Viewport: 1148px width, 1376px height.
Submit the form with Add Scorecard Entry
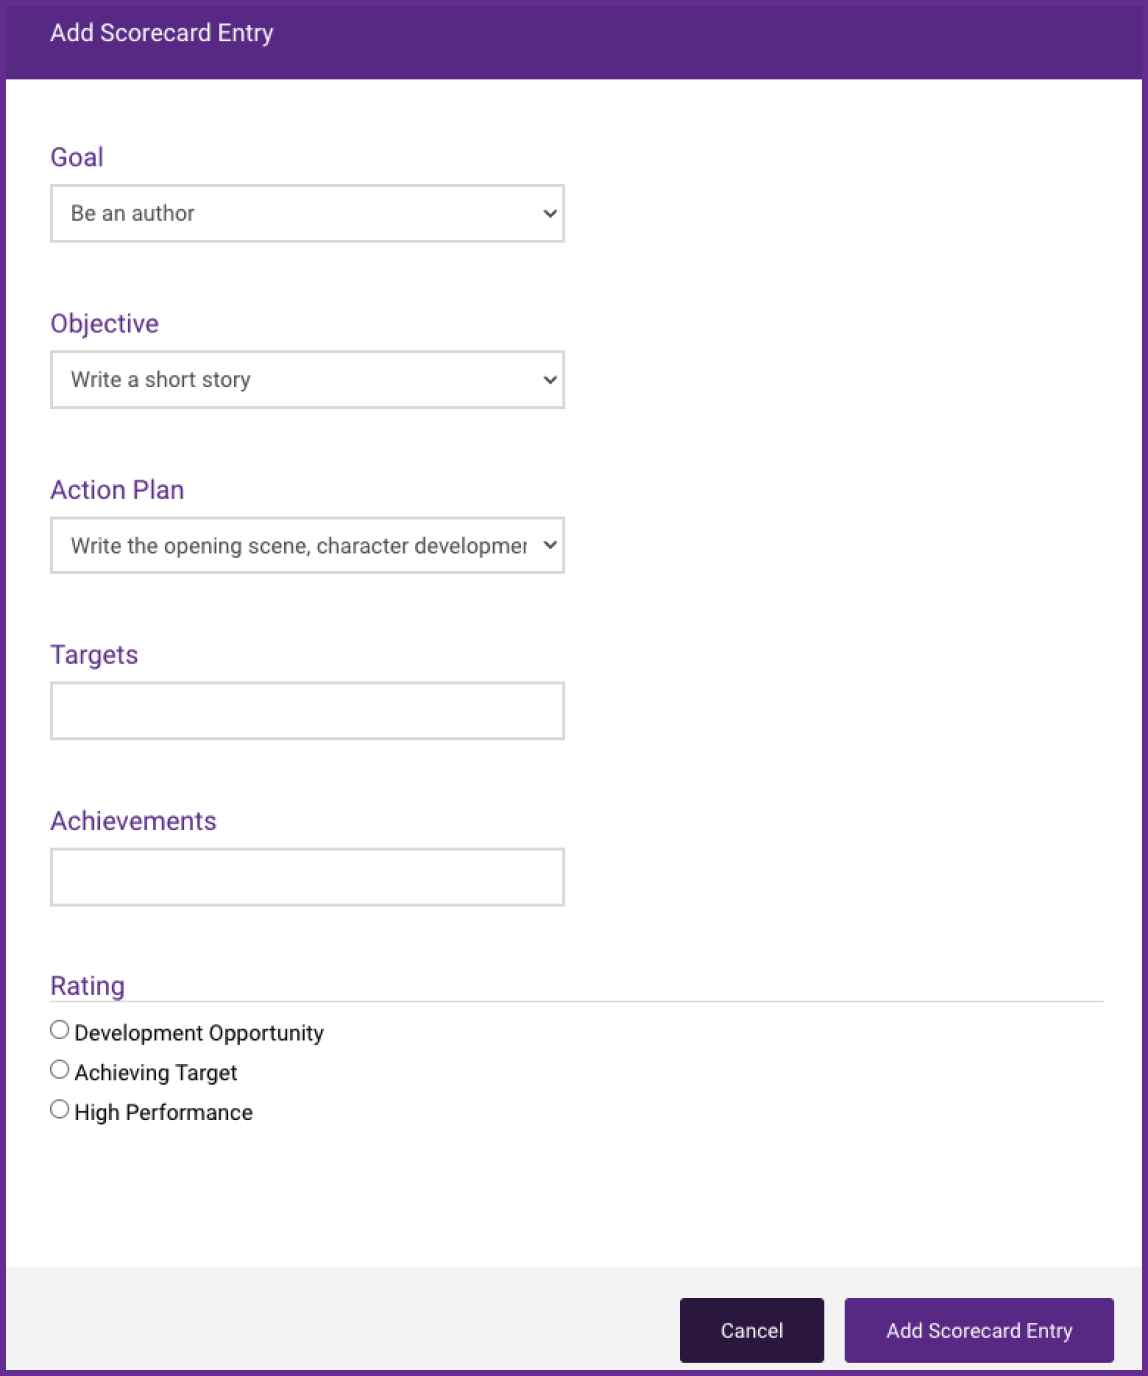pyautogui.click(x=978, y=1330)
